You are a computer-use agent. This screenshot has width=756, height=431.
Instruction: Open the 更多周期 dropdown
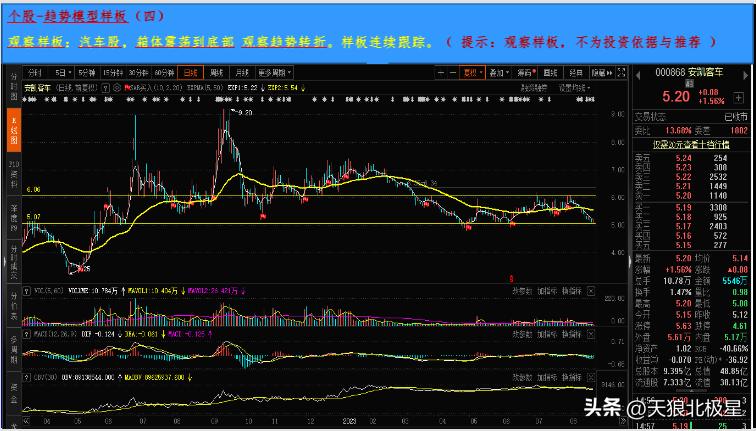pyautogui.click(x=274, y=73)
